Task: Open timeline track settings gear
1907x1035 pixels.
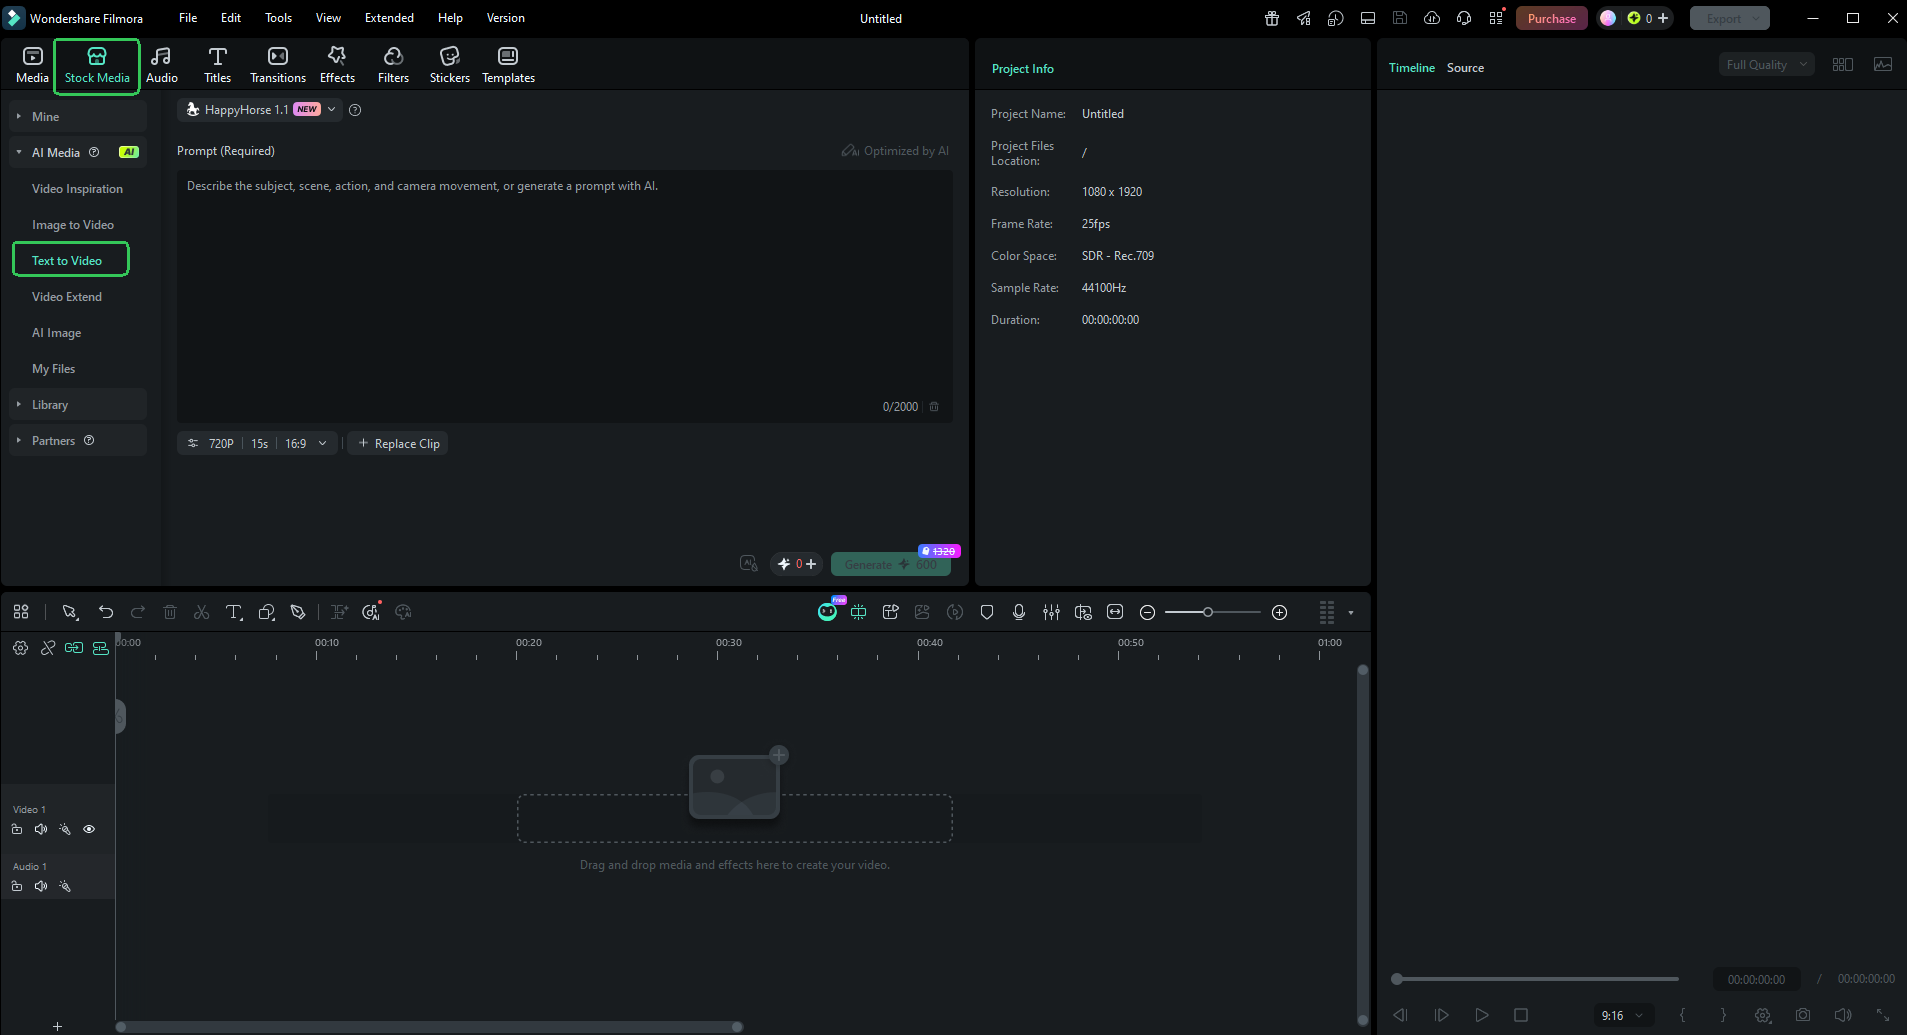Action: pyautogui.click(x=20, y=648)
